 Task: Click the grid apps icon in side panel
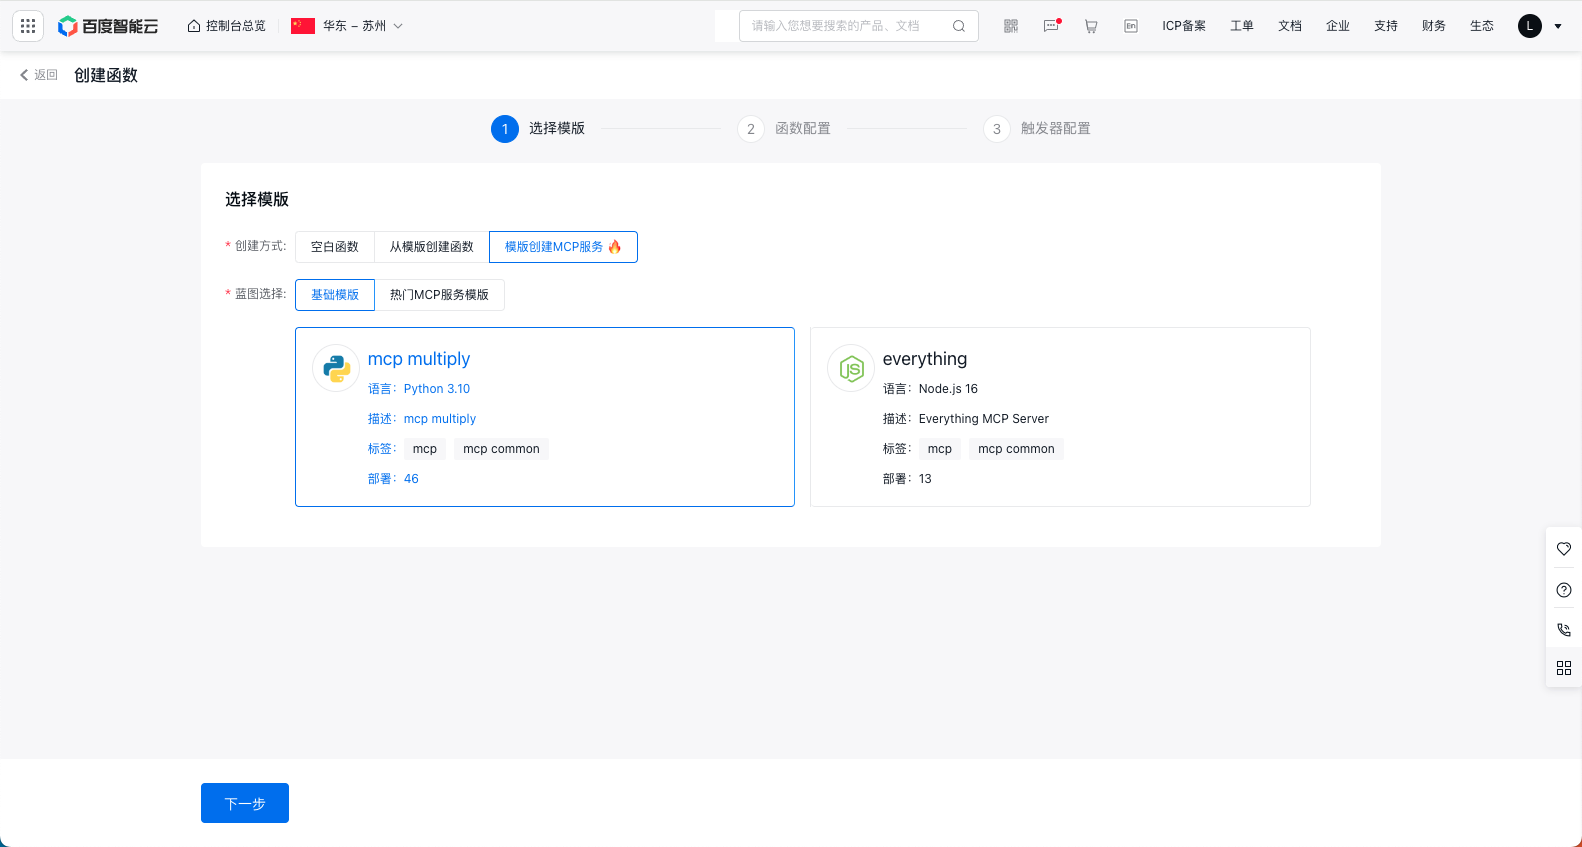1564,668
